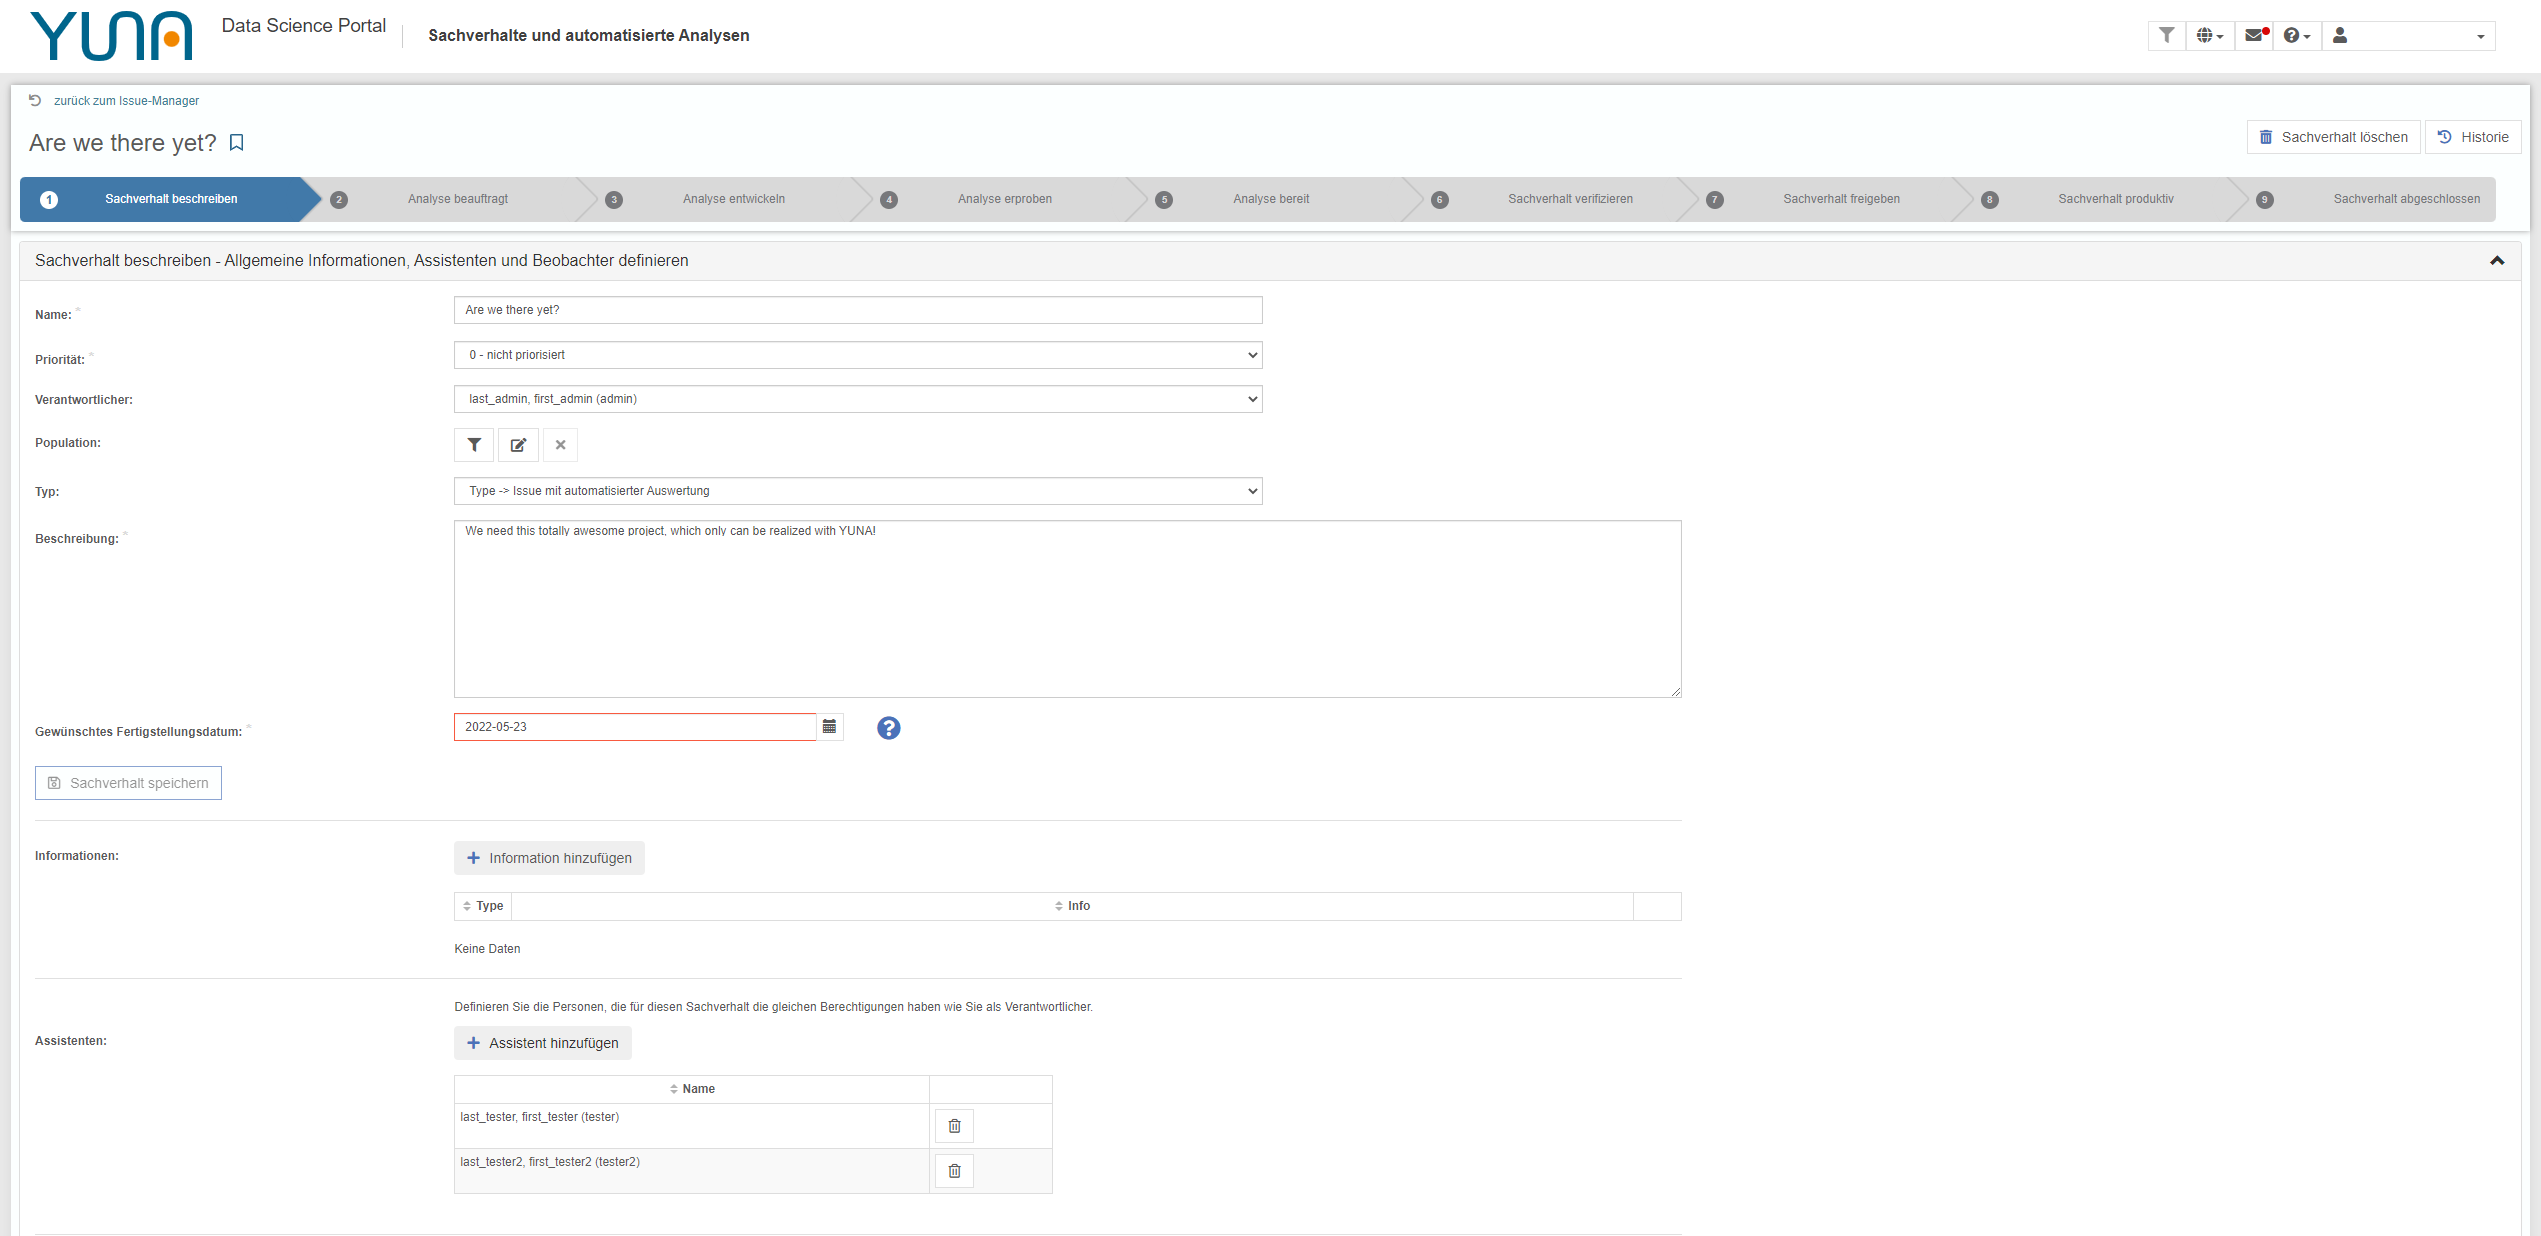Viewport: 2541px width, 1236px height.
Task: Open the Priorität dropdown
Action: click(858, 355)
